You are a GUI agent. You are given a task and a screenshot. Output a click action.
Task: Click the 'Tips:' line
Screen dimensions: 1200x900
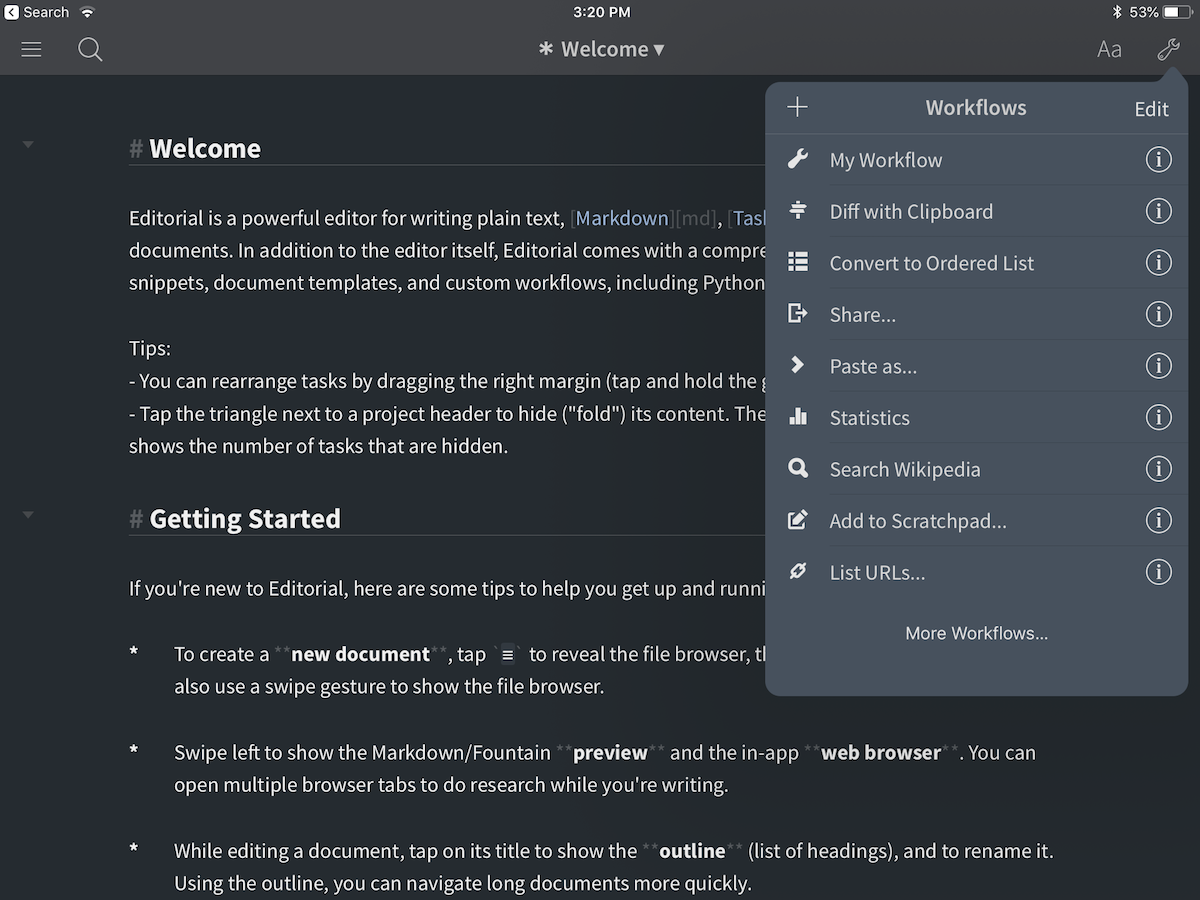point(150,348)
